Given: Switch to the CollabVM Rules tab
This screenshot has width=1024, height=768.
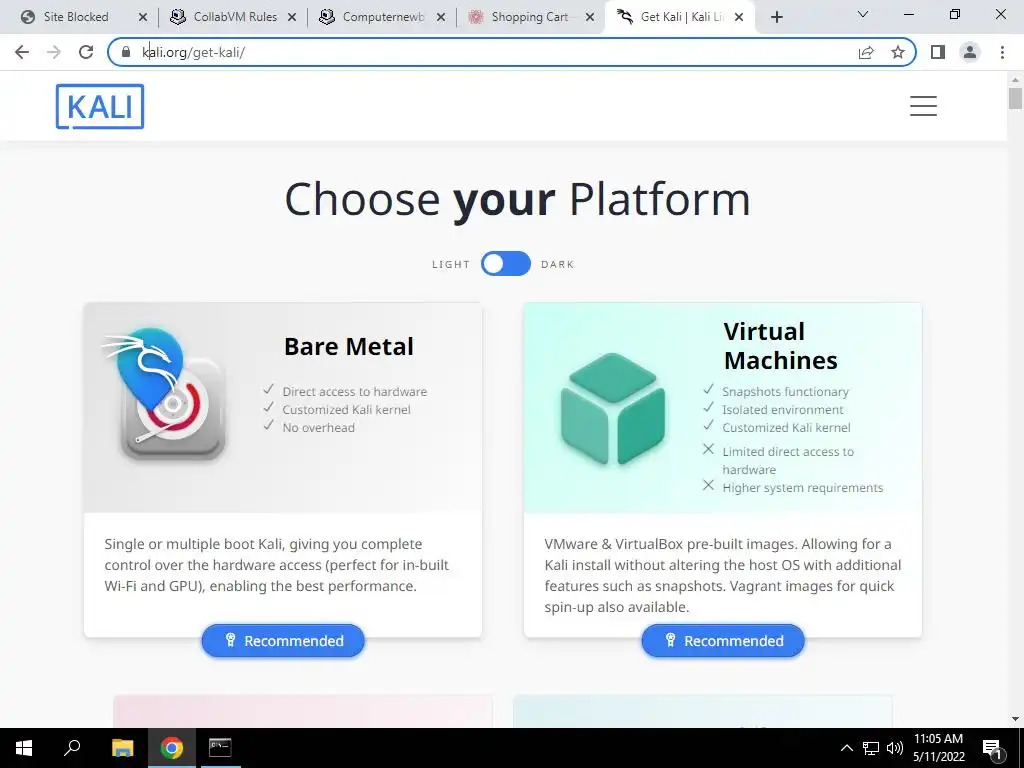Looking at the screenshot, I should [x=233, y=17].
